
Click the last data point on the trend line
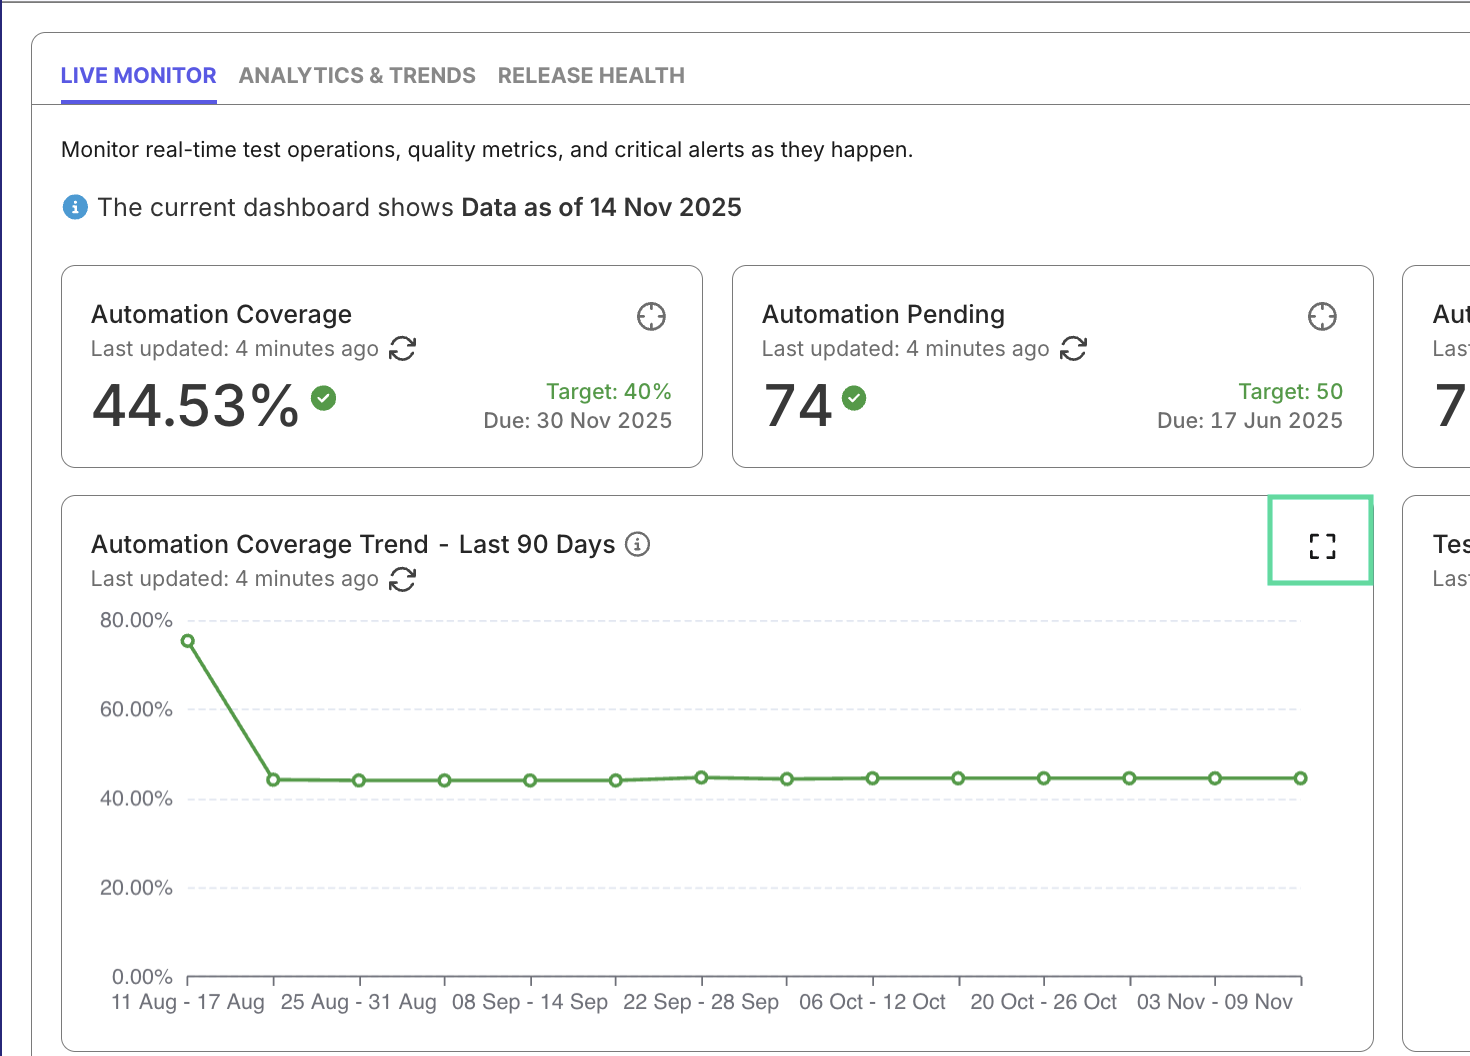pyautogui.click(x=1300, y=778)
